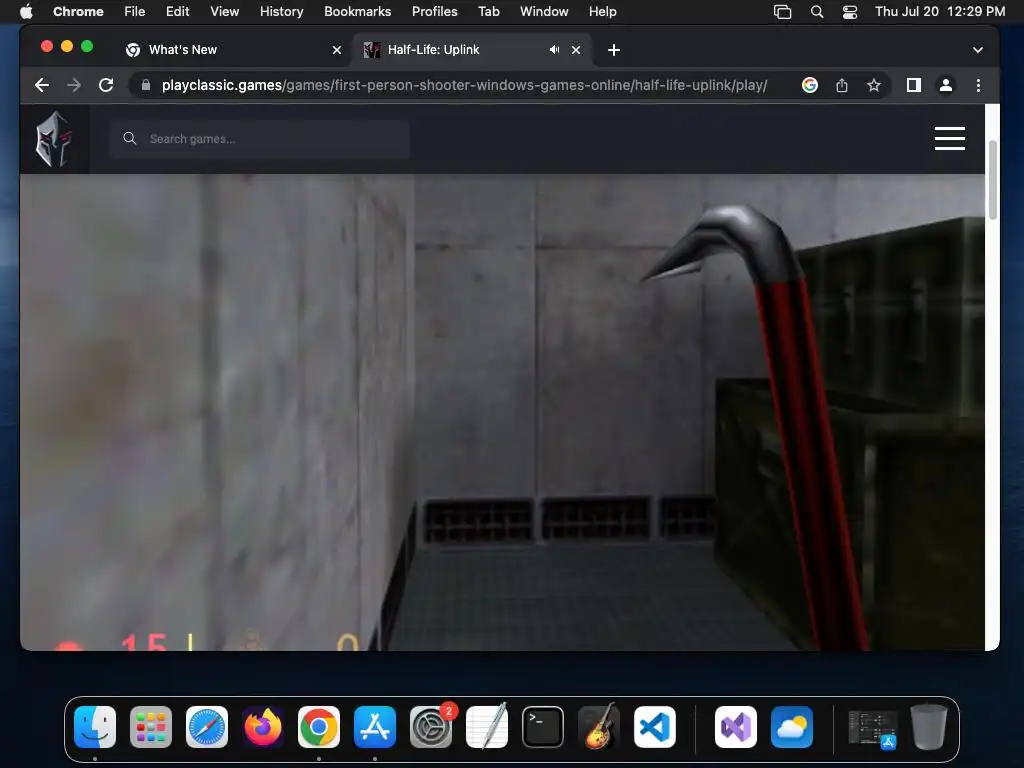This screenshot has height=768, width=1024.
Task: Open the Trash from the Dock
Action: pos(929,727)
